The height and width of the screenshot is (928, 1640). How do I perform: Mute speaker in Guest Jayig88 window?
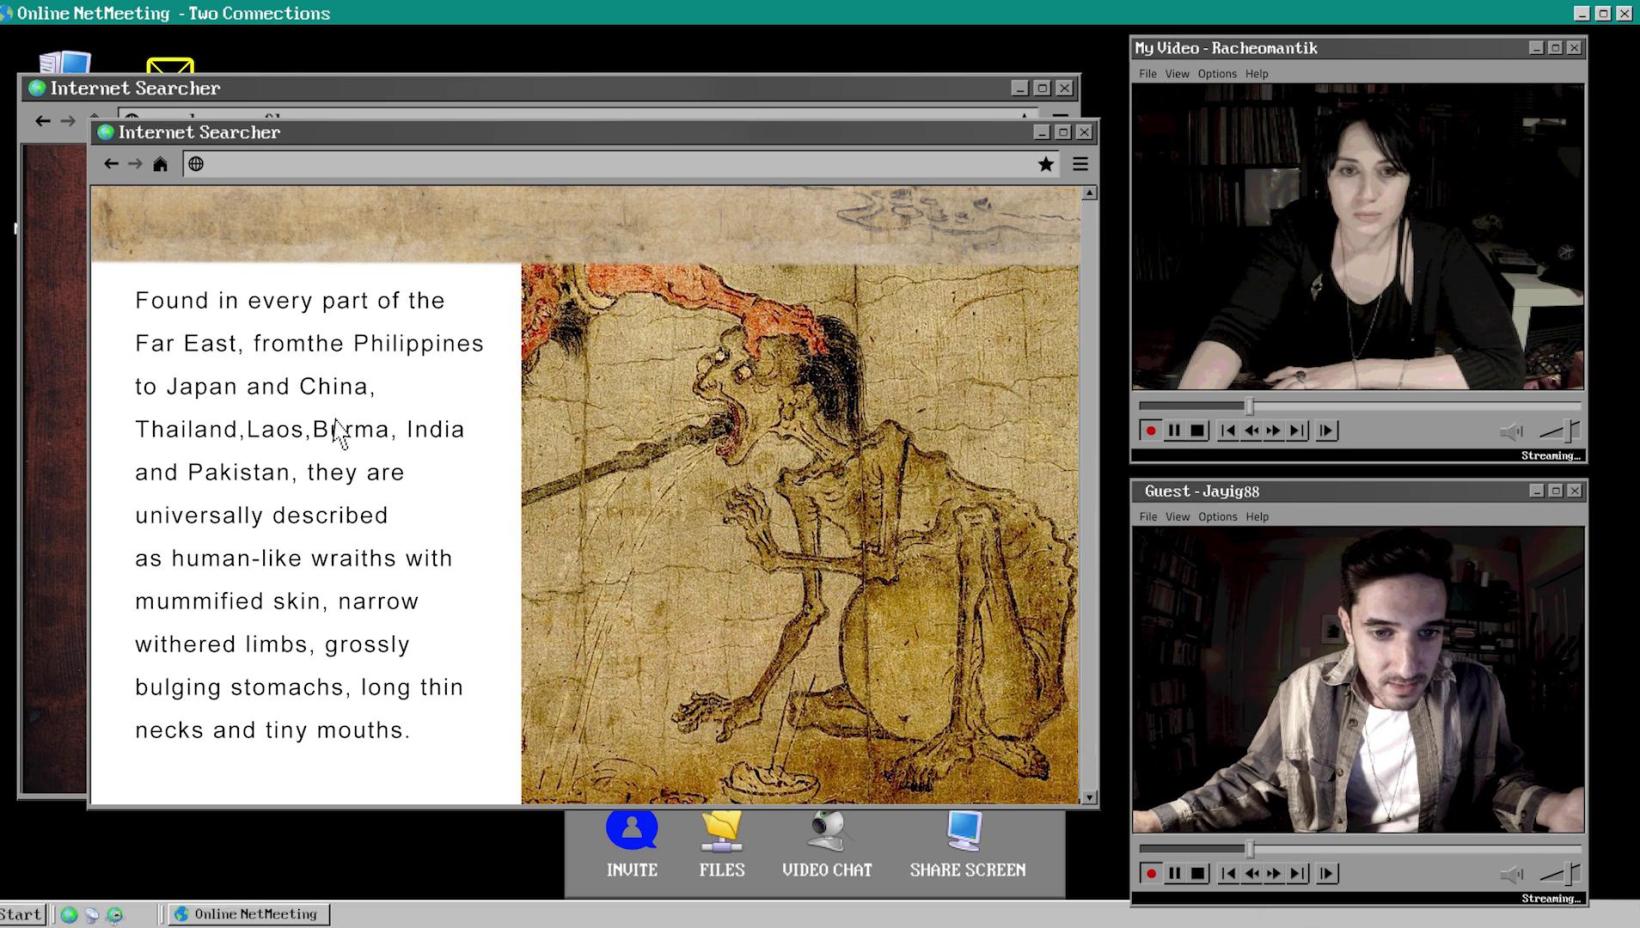1511,874
